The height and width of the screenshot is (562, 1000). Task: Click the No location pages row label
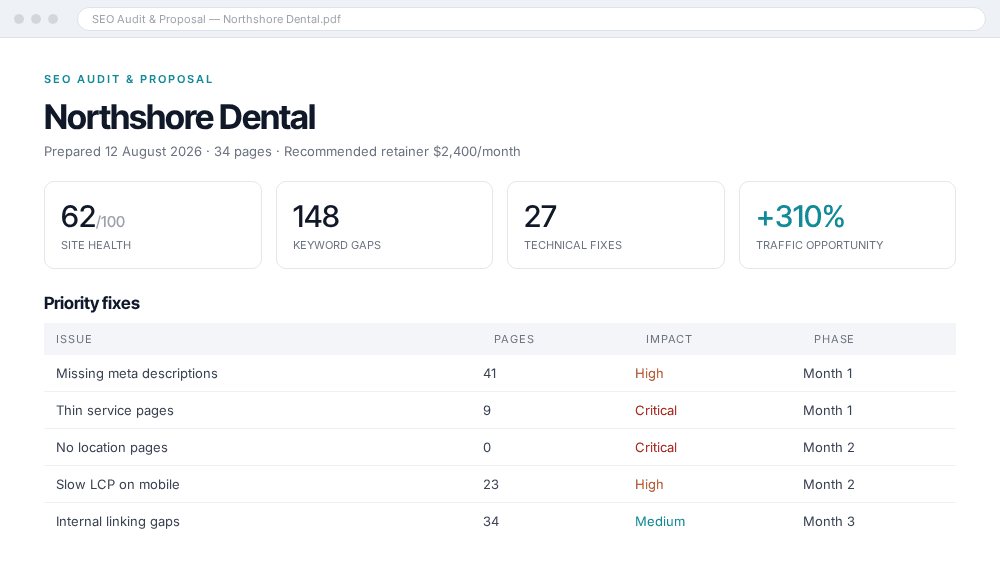point(112,448)
